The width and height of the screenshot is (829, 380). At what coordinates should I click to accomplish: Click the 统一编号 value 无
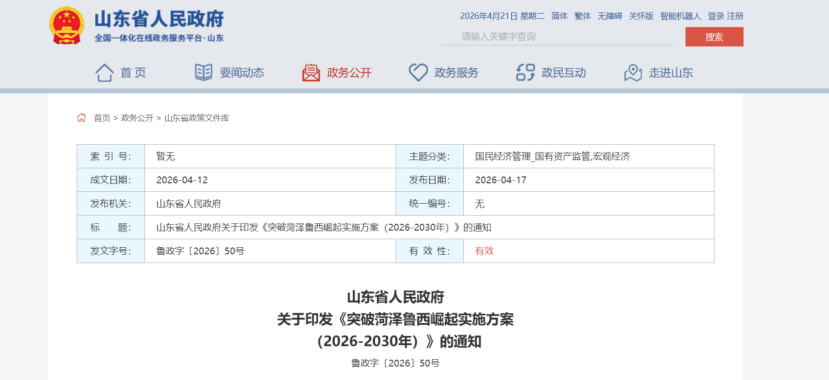coord(480,203)
